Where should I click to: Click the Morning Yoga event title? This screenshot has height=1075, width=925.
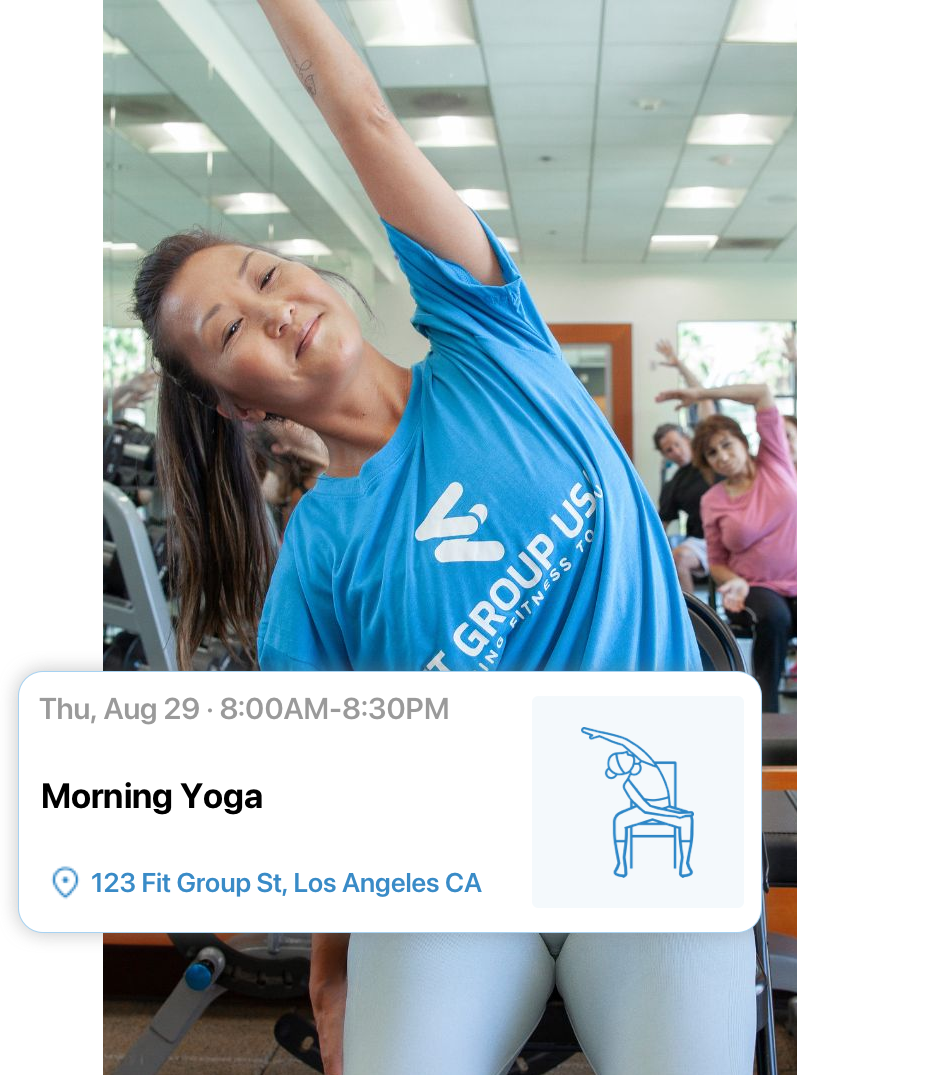(152, 797)
